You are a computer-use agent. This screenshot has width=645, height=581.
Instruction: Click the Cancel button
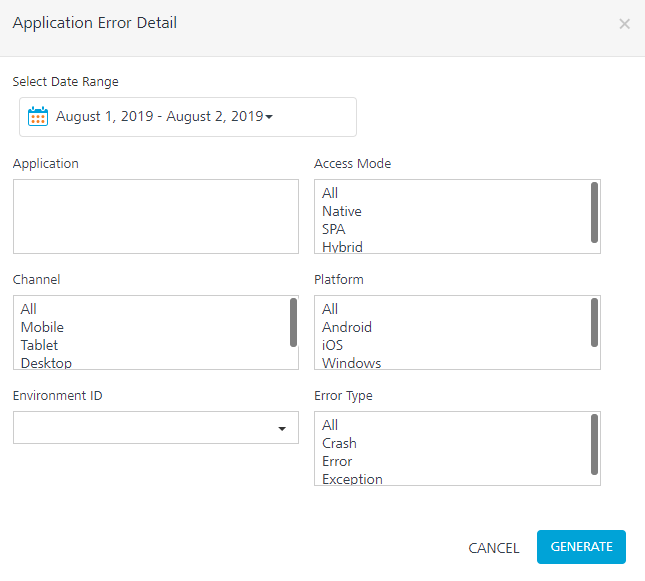click(x=494, y=548)
